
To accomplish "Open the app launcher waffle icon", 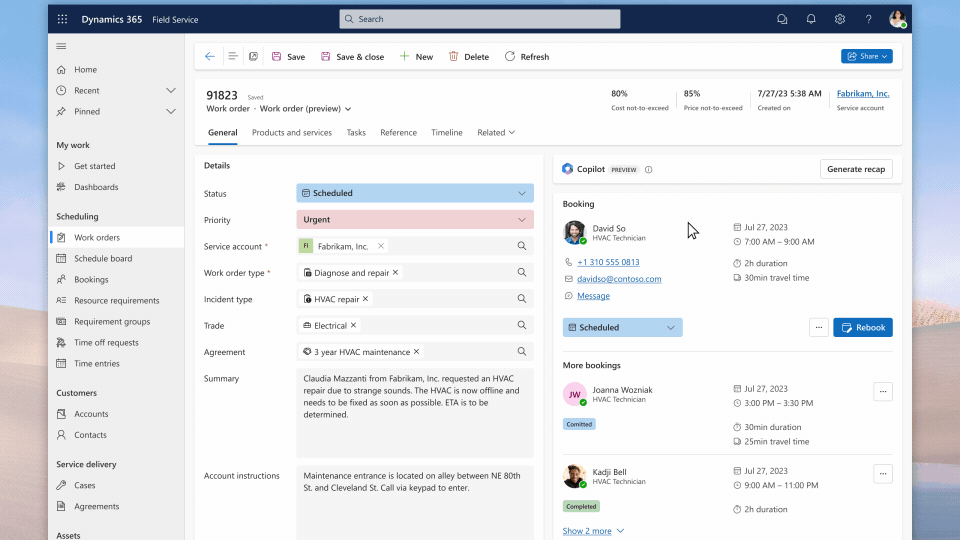I will click(x=62, y=19).
